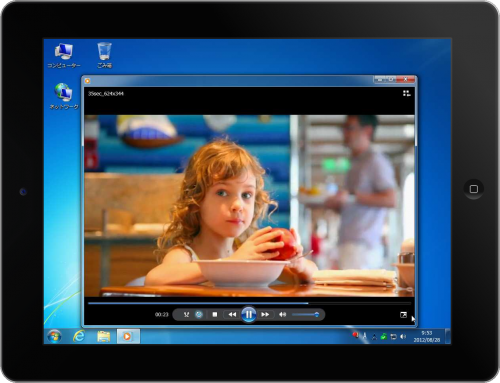Viewport: 500px width, 383px height.
Task: Enter full screen view icon
Action: 403,315
